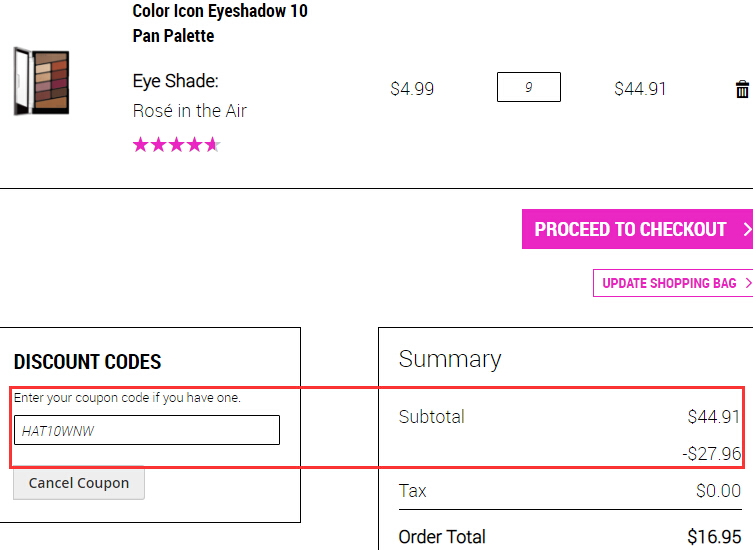Click the HAT10WNW coupon code field
Viewport: 753px width, 550px height.
147,430
